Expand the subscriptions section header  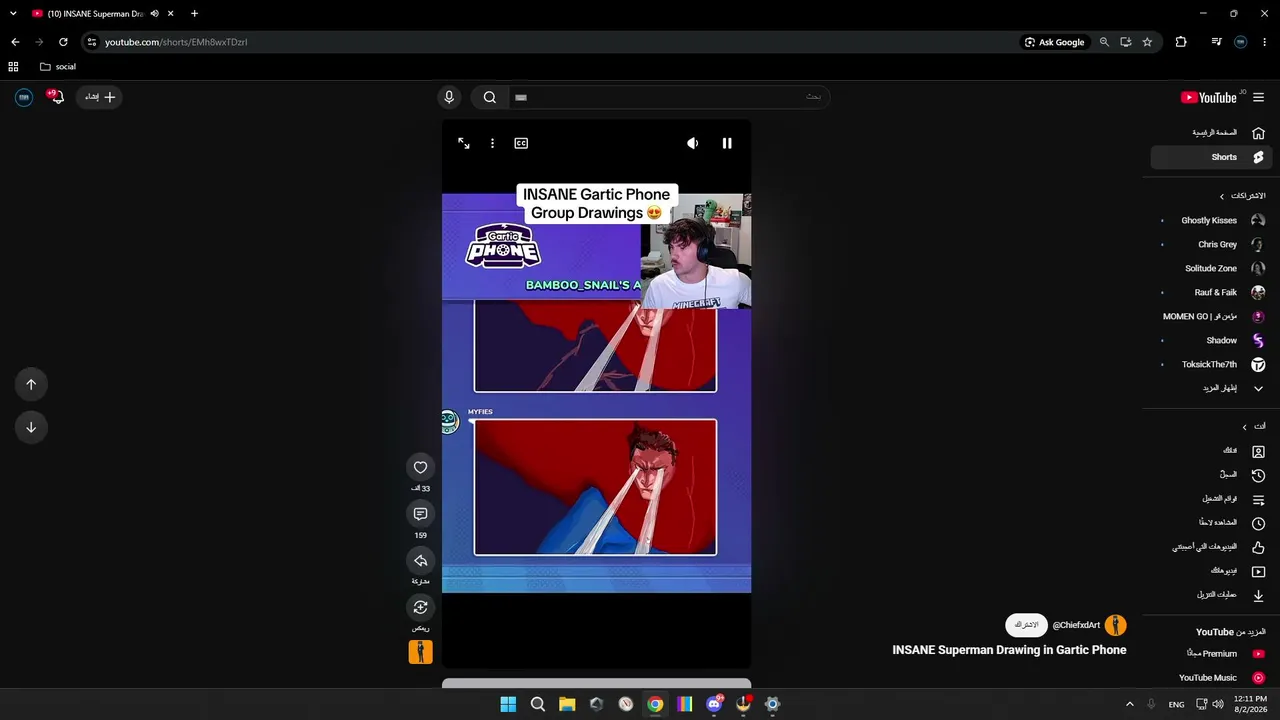tap(1243, 196)
